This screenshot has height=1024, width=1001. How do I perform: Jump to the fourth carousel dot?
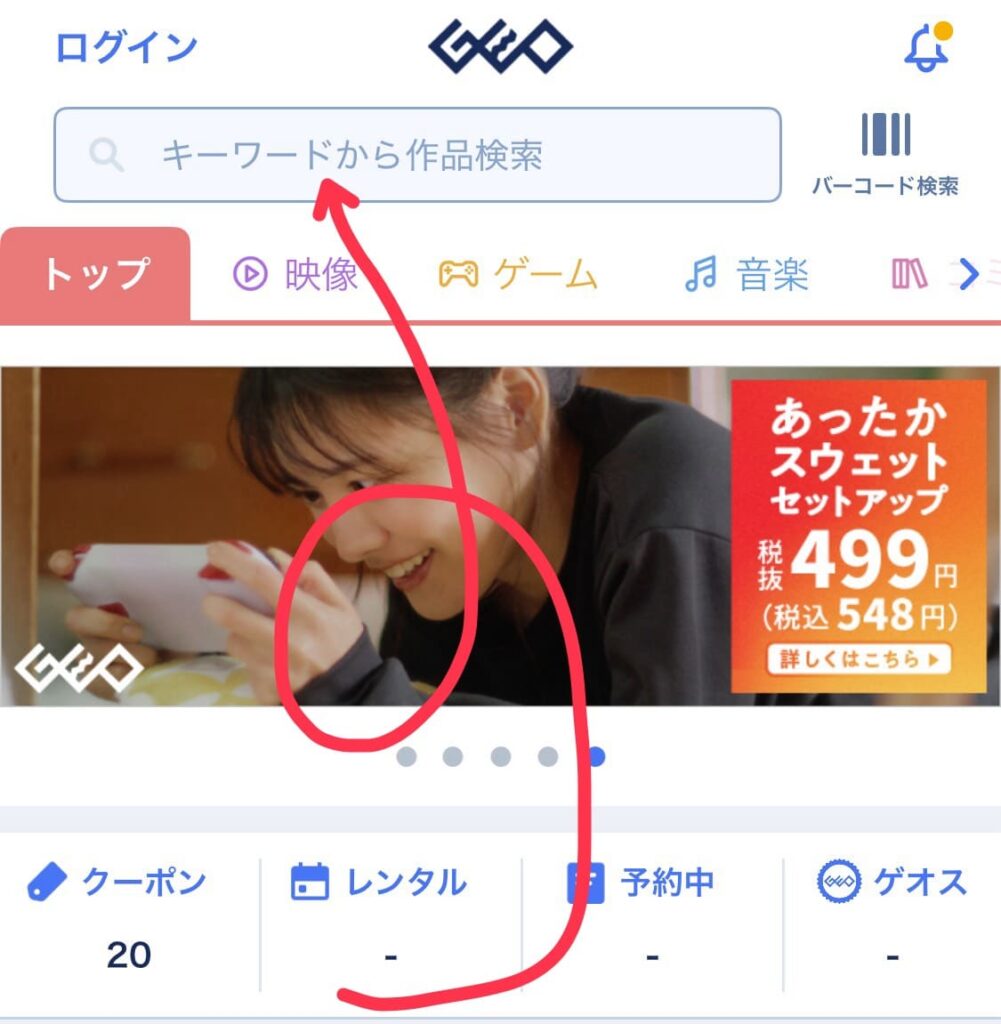pos(547,757)
